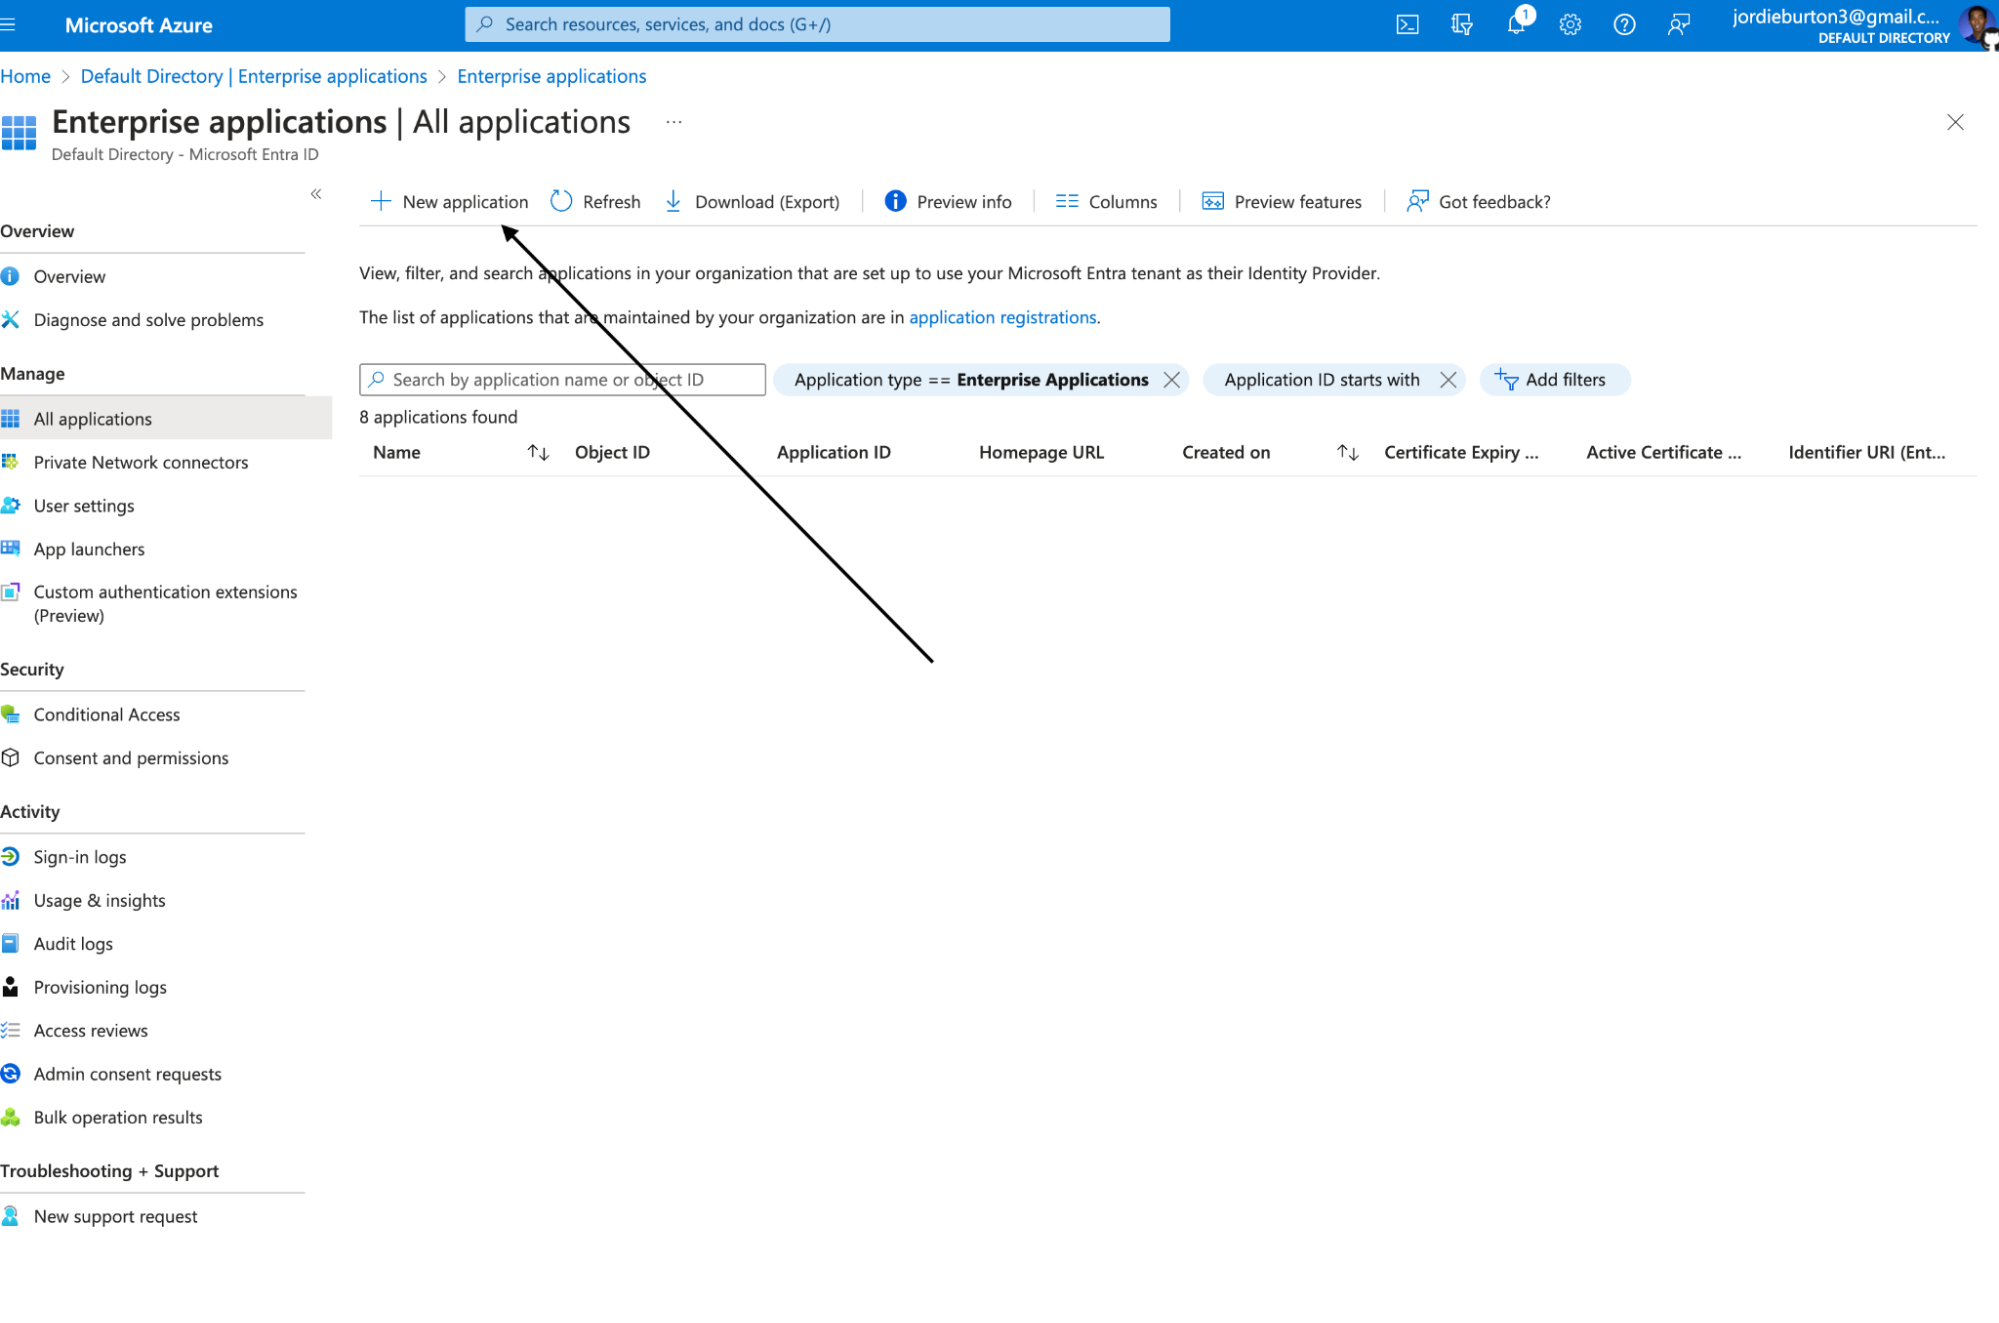Go to Home breadcrumb
This screenshot has height=1323, width=1999.
(x=25, y=77)
